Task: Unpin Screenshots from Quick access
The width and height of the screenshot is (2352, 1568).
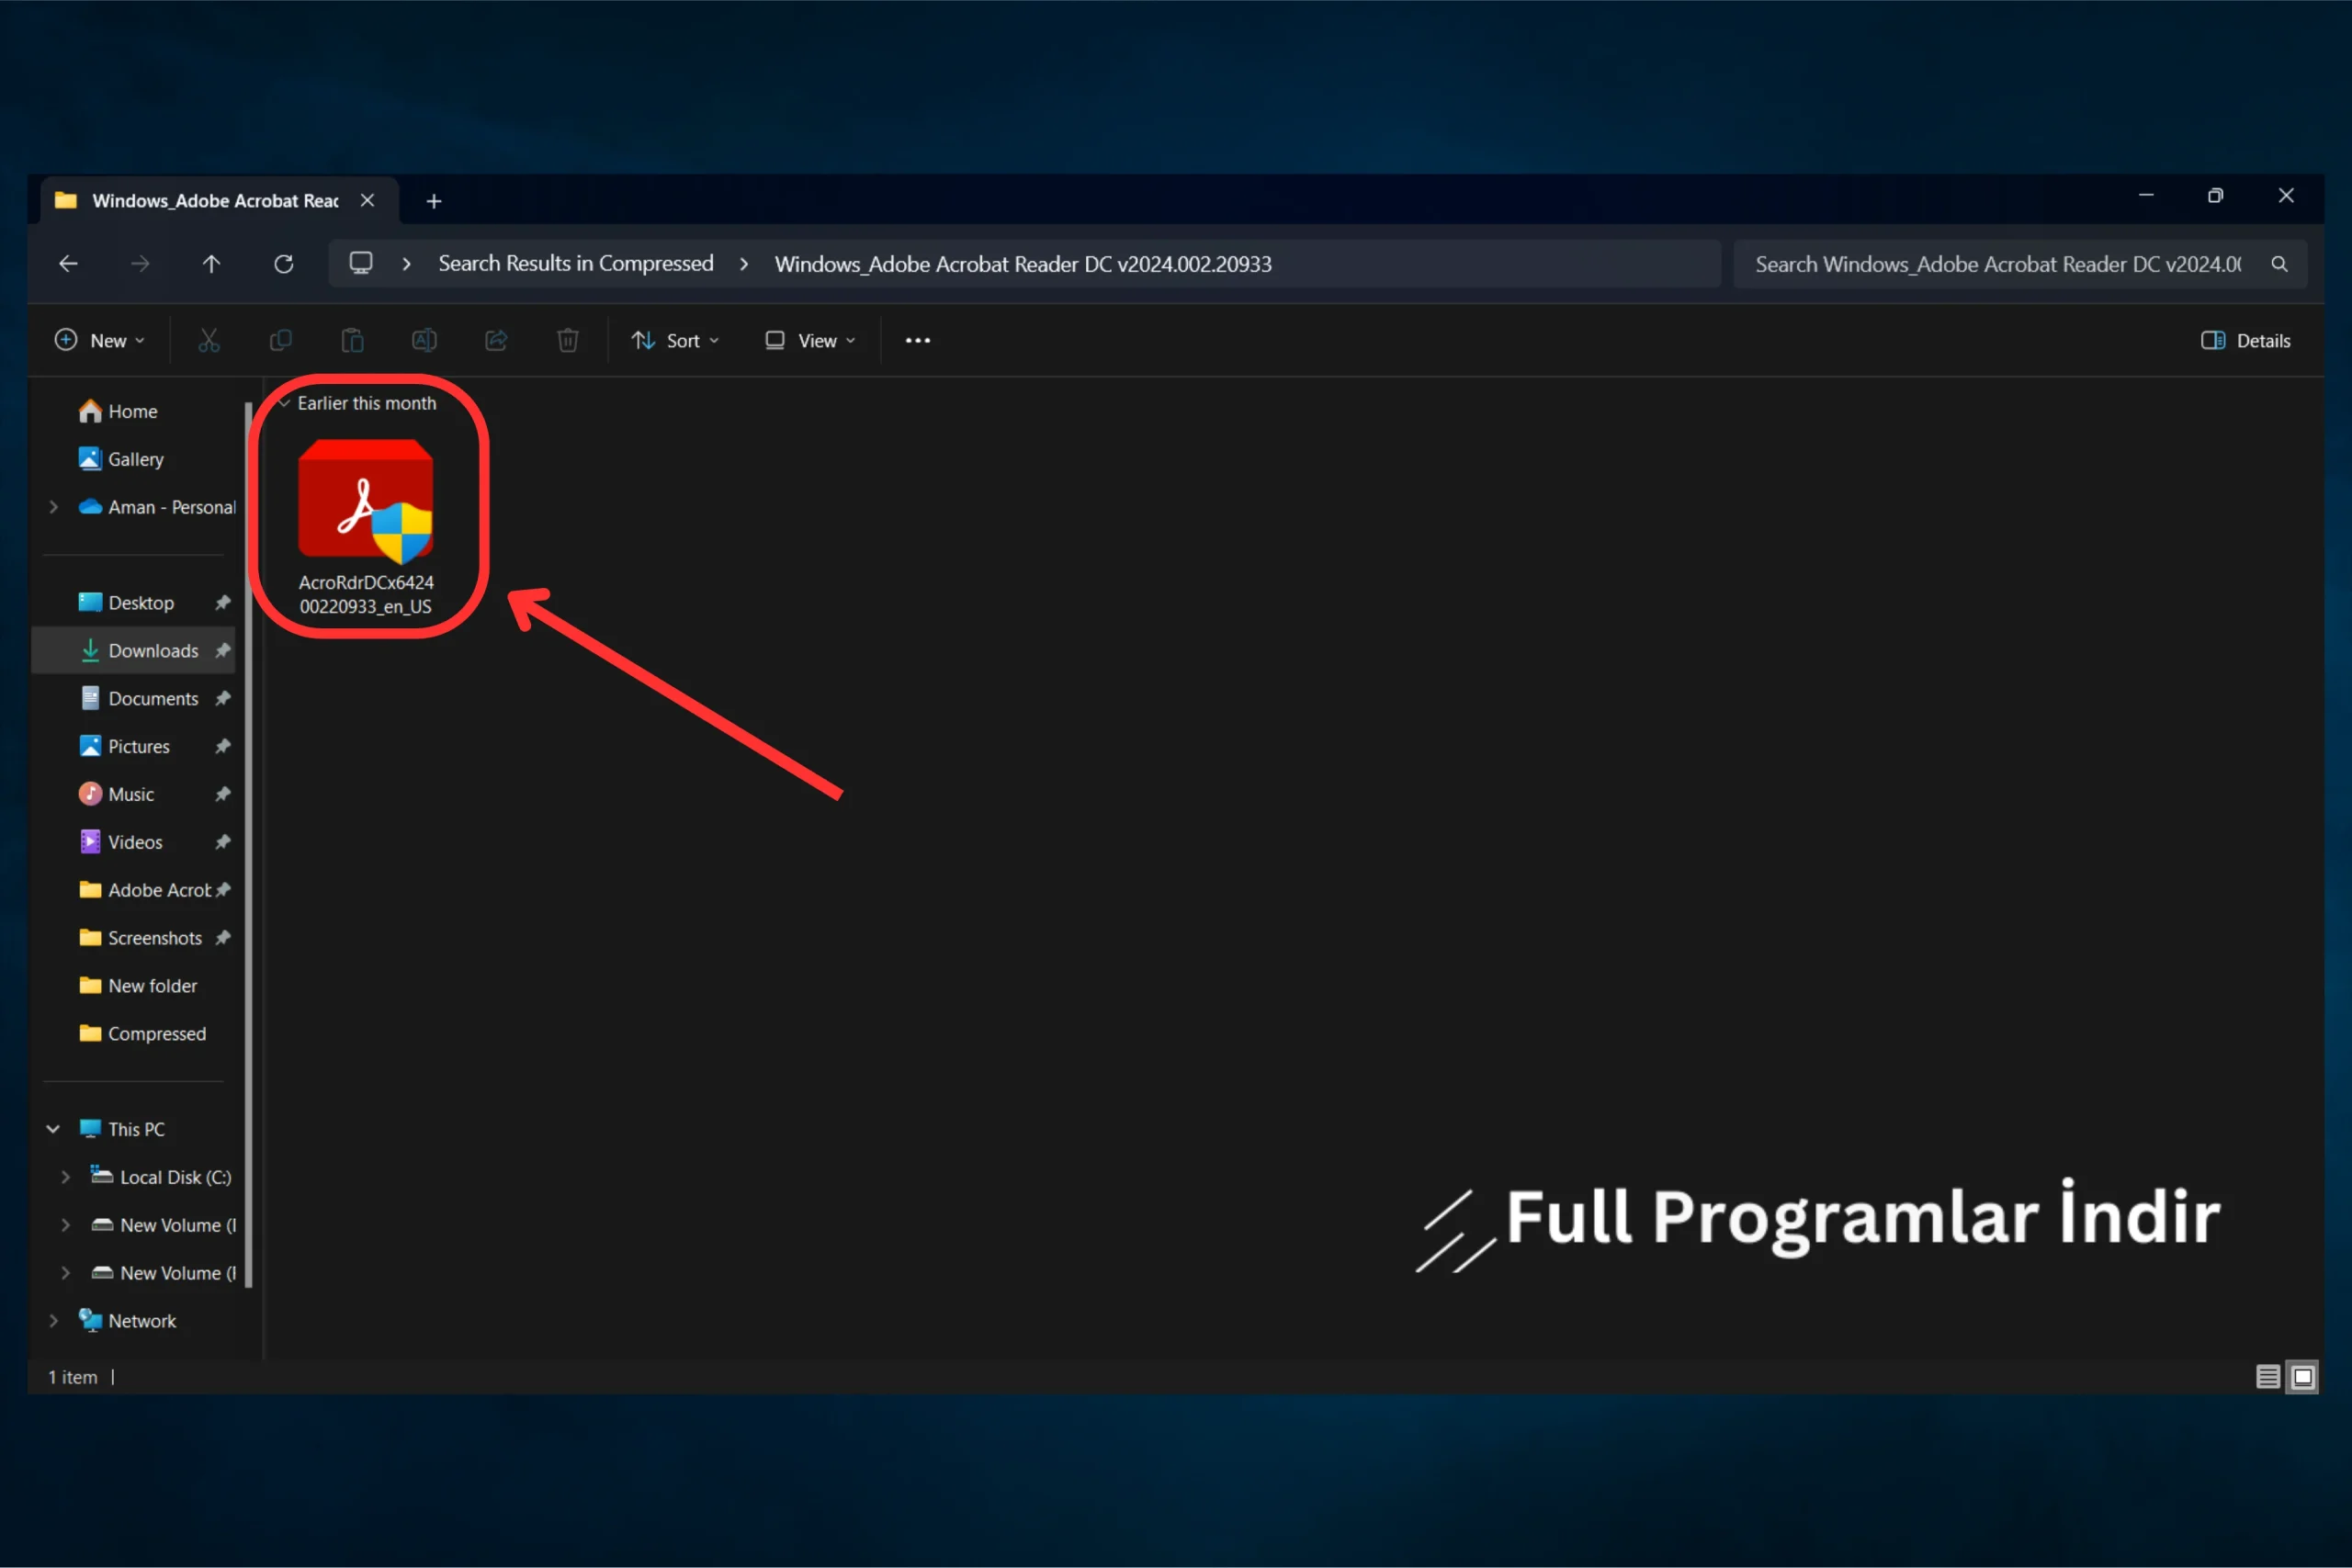Action: click(x=223, y=938)
